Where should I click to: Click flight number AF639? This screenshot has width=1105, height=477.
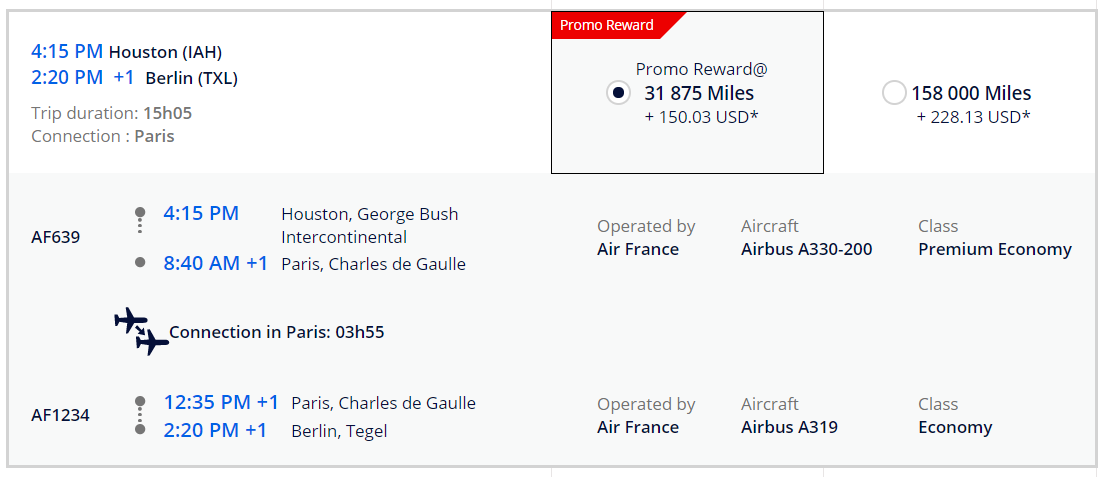[x=56, y=238]
